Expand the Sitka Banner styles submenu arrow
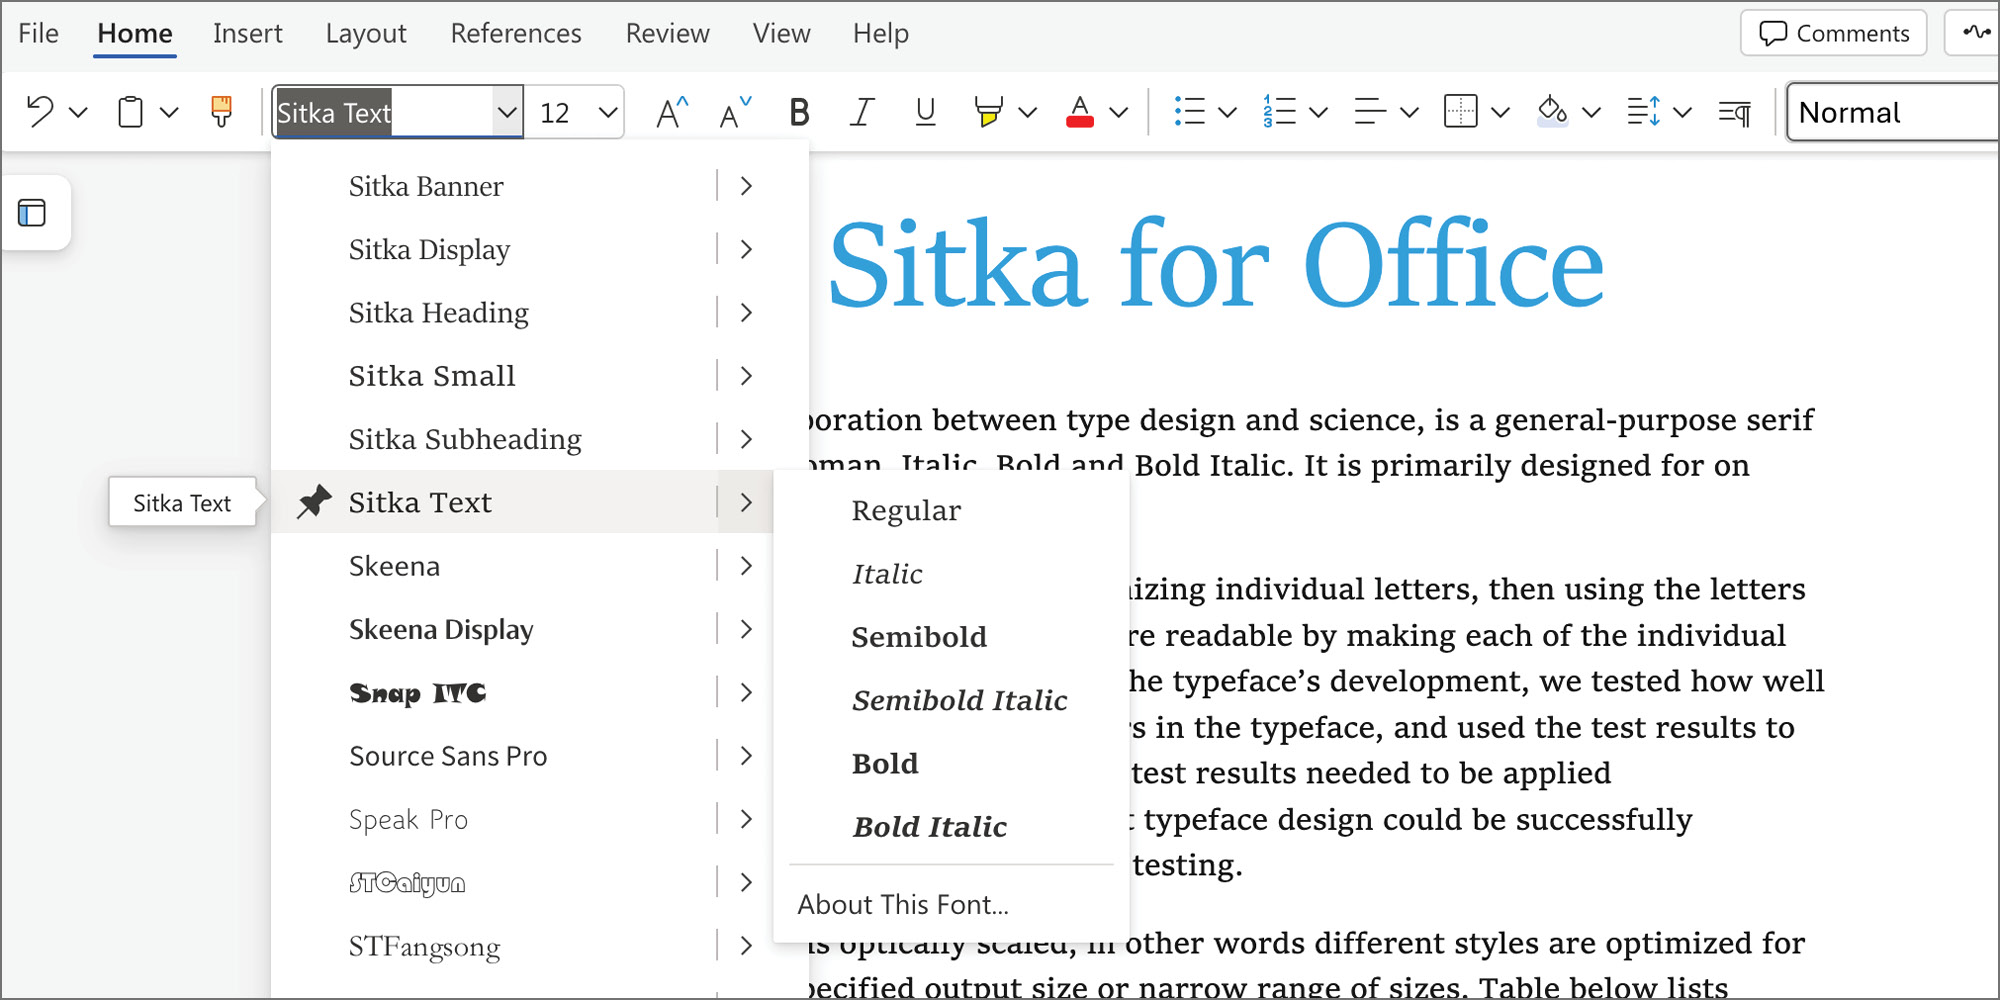This screenshot has height=1000, width=2000. click(746, 186)
